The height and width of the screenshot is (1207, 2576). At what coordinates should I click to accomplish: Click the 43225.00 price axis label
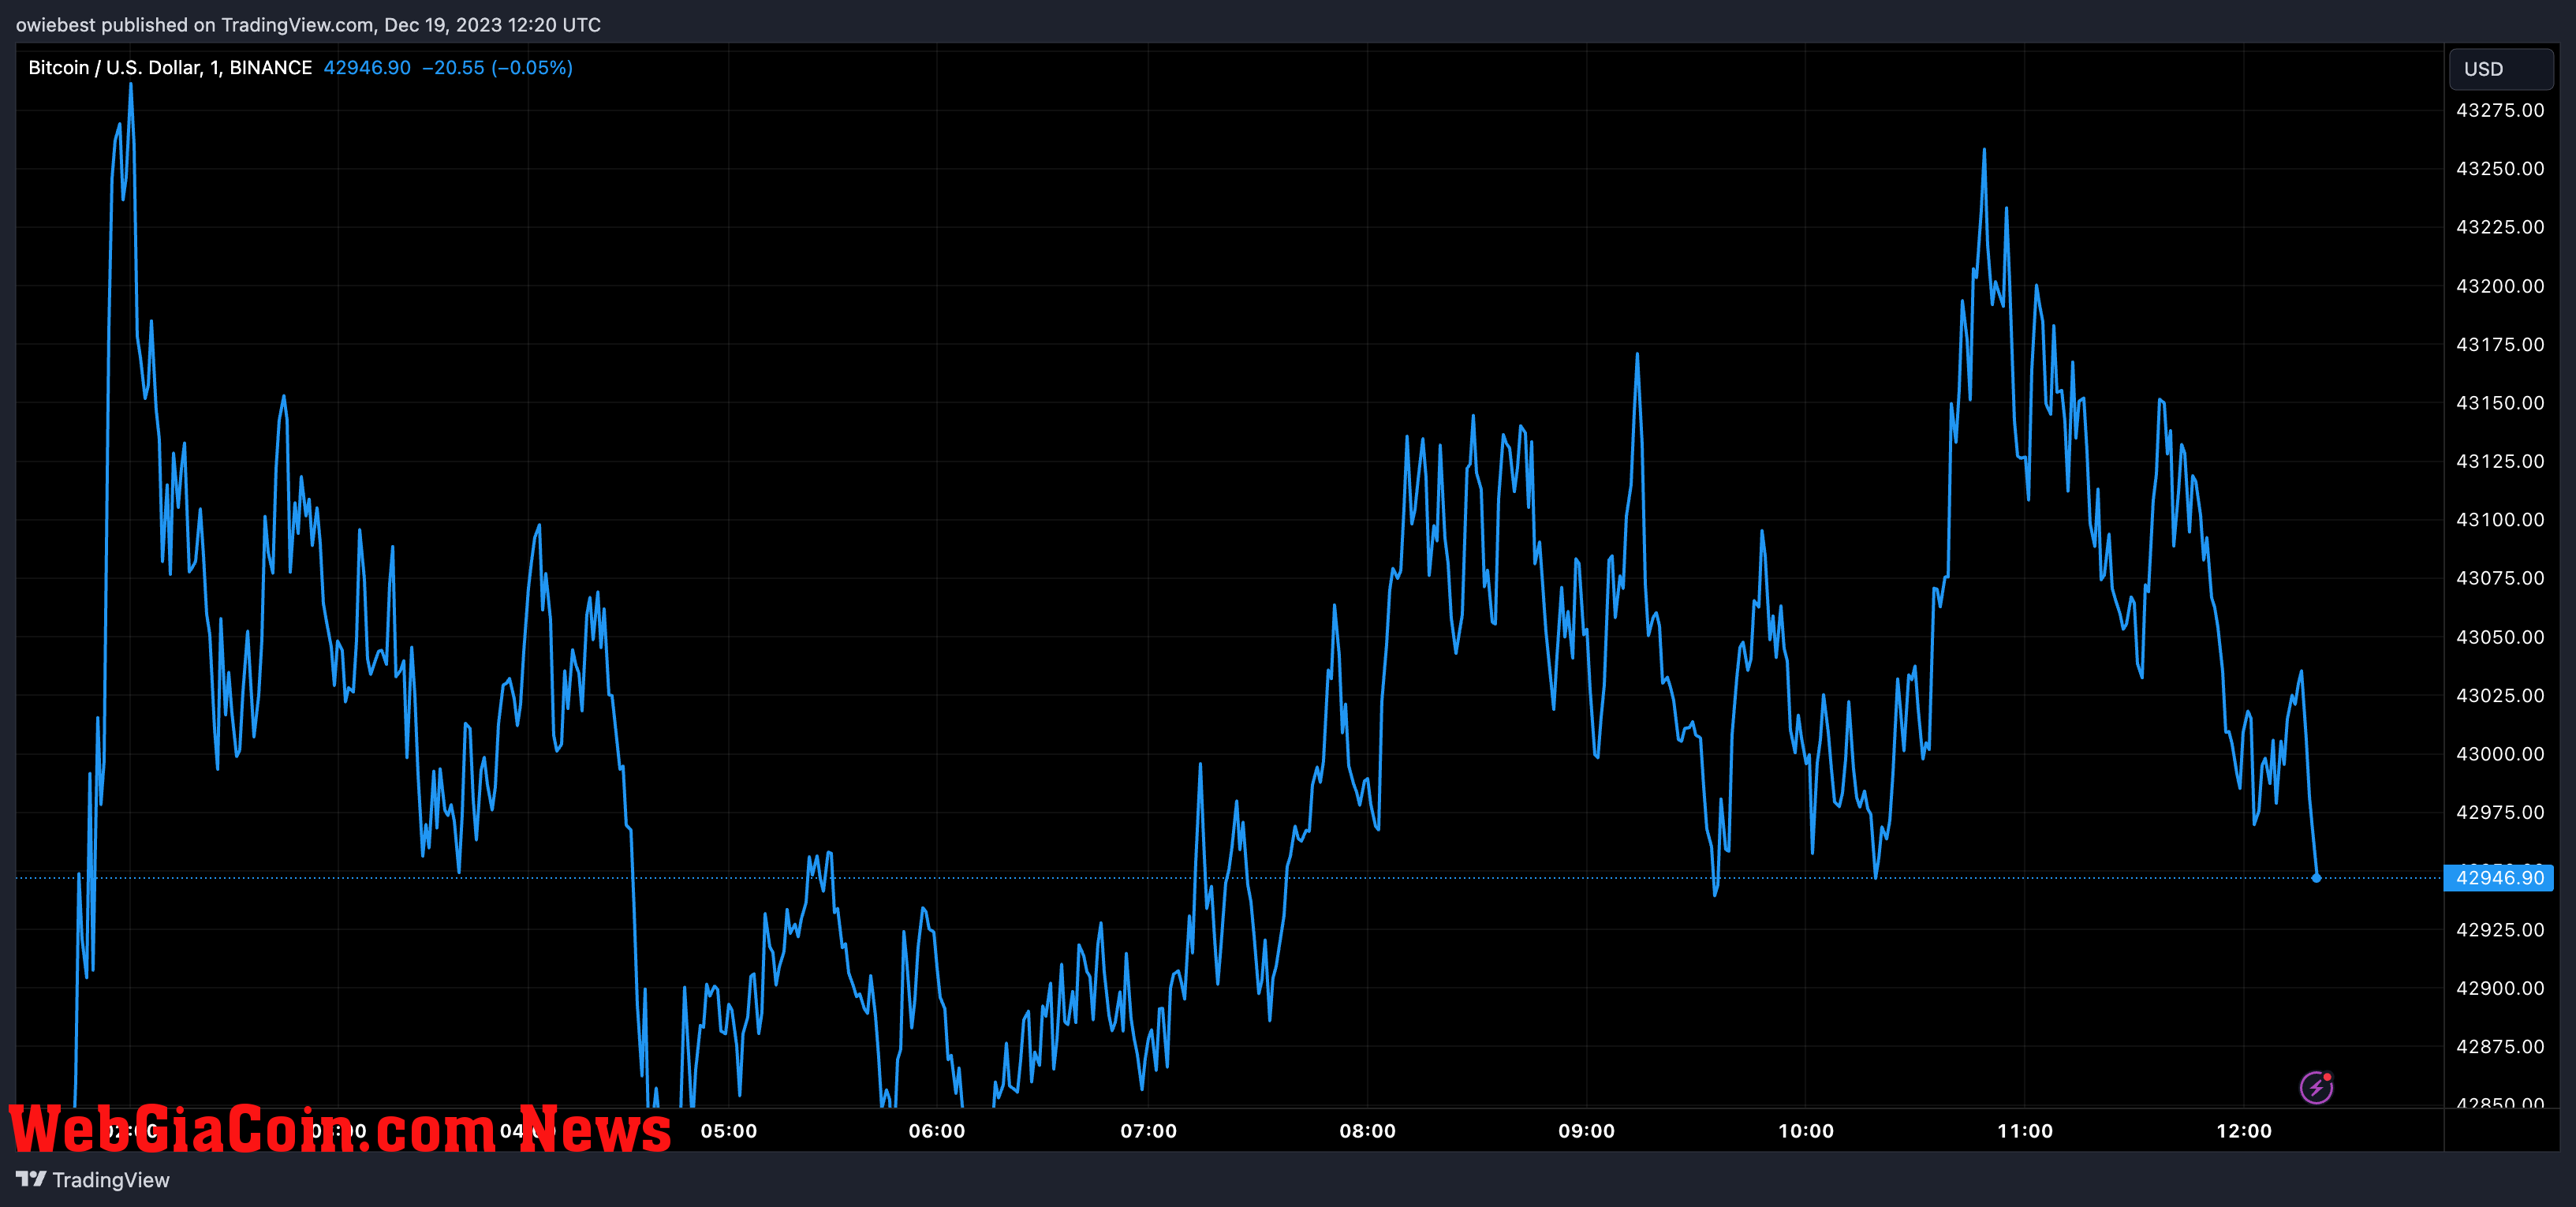tap(2500, 227)
